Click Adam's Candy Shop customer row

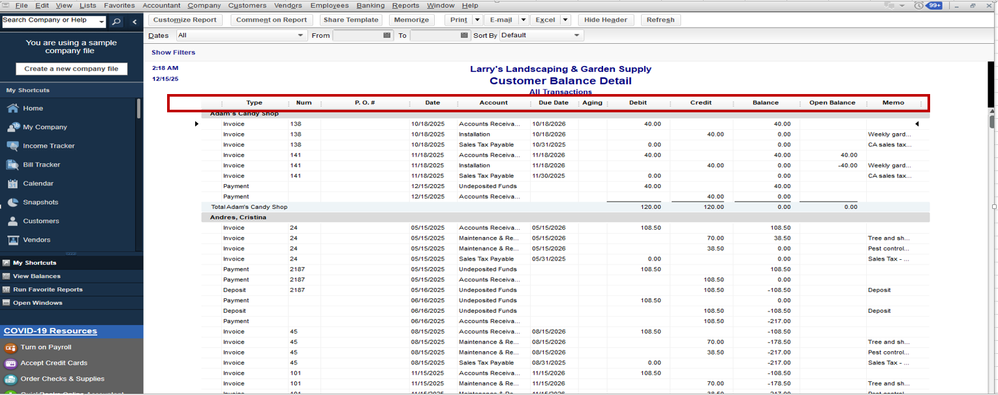tap(565, 113)
